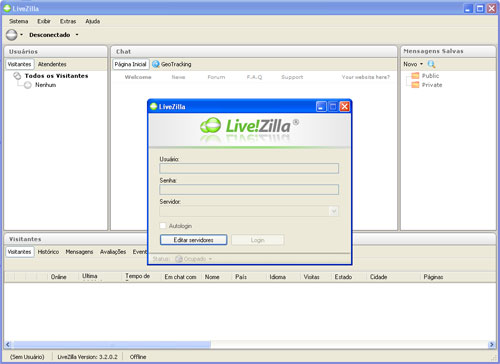Click the Nenhum visitor circle icon

point(28,85)
